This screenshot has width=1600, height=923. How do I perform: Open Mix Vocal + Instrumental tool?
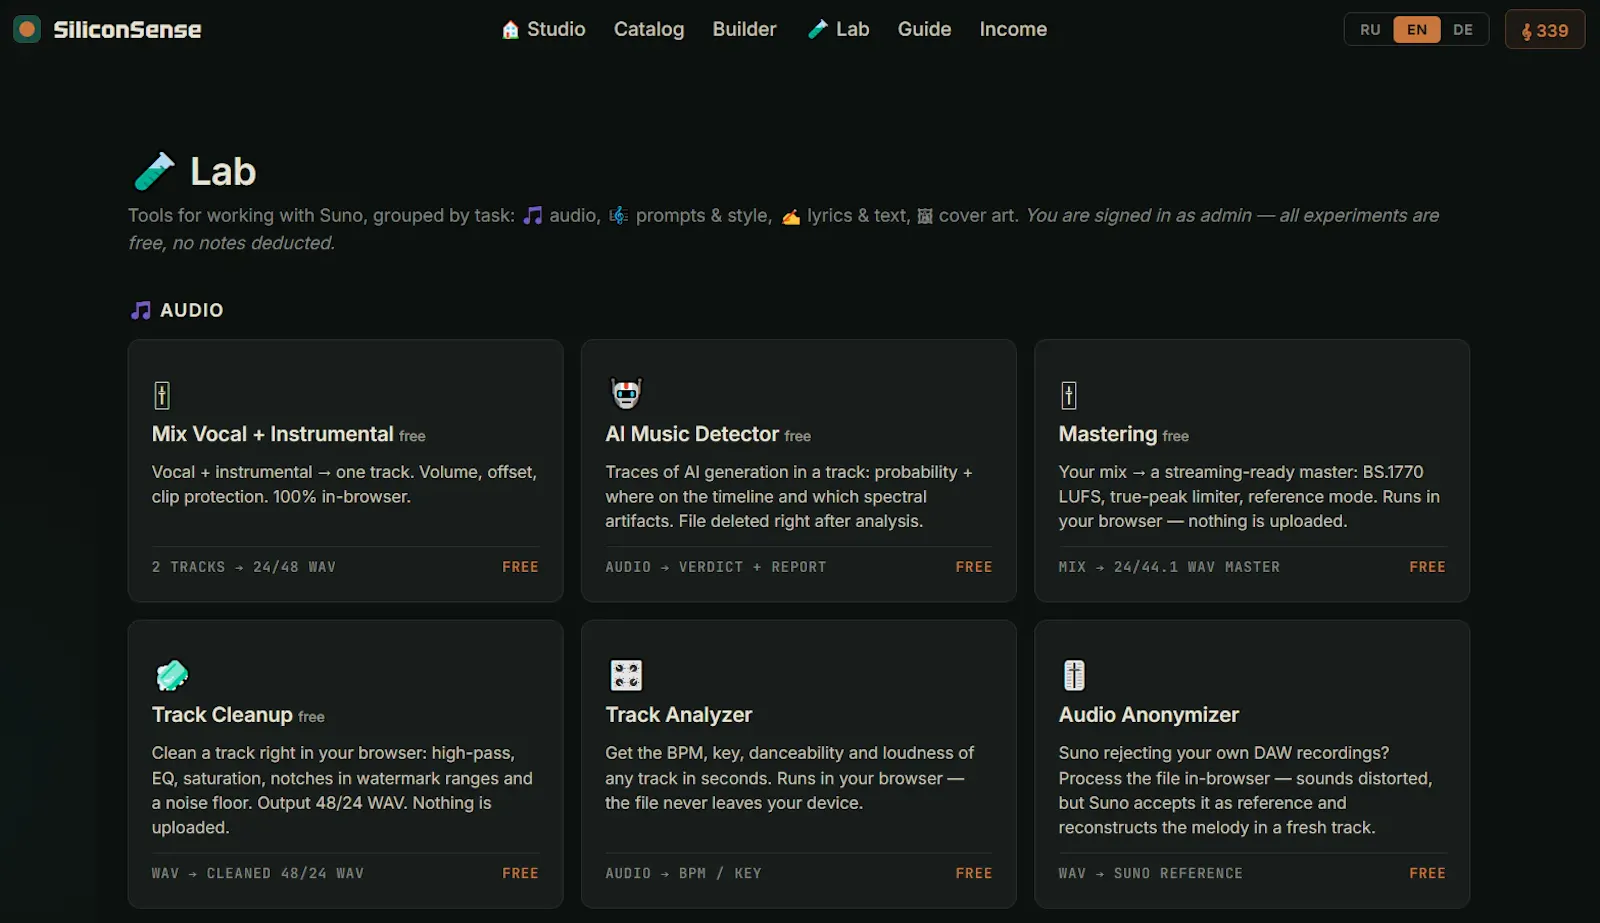click(345, 471)
